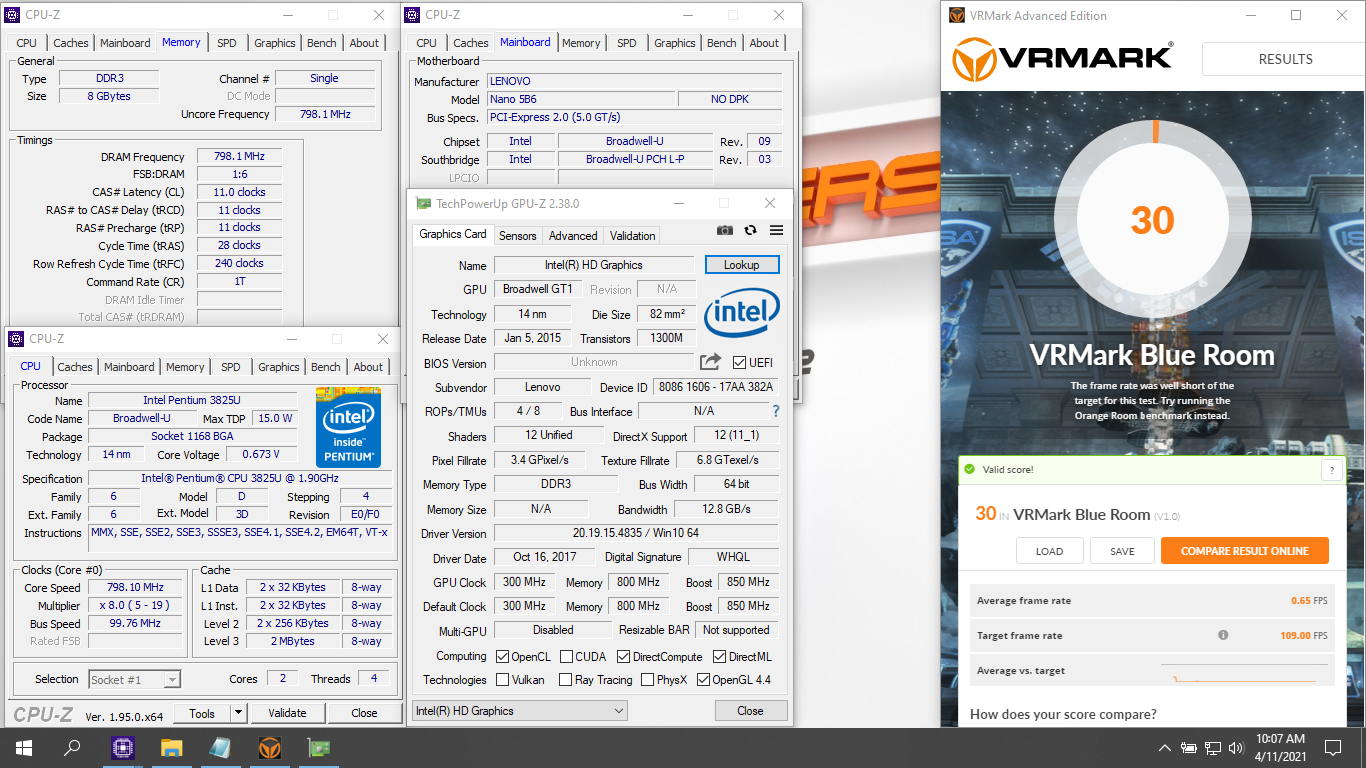Open the GPU-Z hamburger menu
The width and height of the screenshot is (1366, 768).
(x=777, y=230)
